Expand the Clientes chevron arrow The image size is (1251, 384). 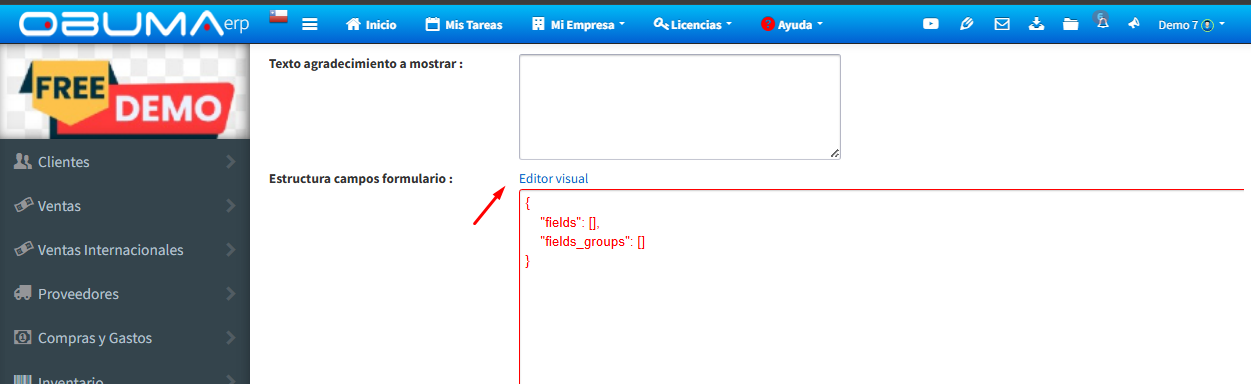tap(231, 162)
